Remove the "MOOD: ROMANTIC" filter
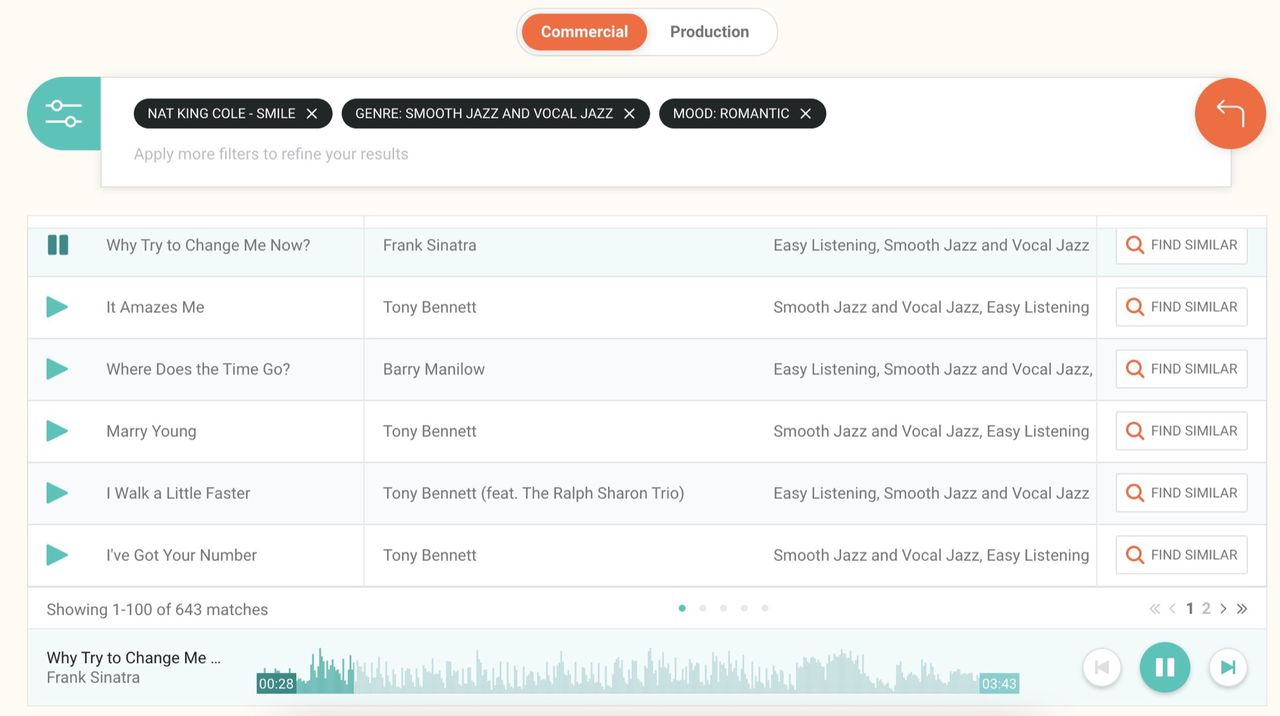This screenshot has height=716, width=1280. (x=805, y=113)
